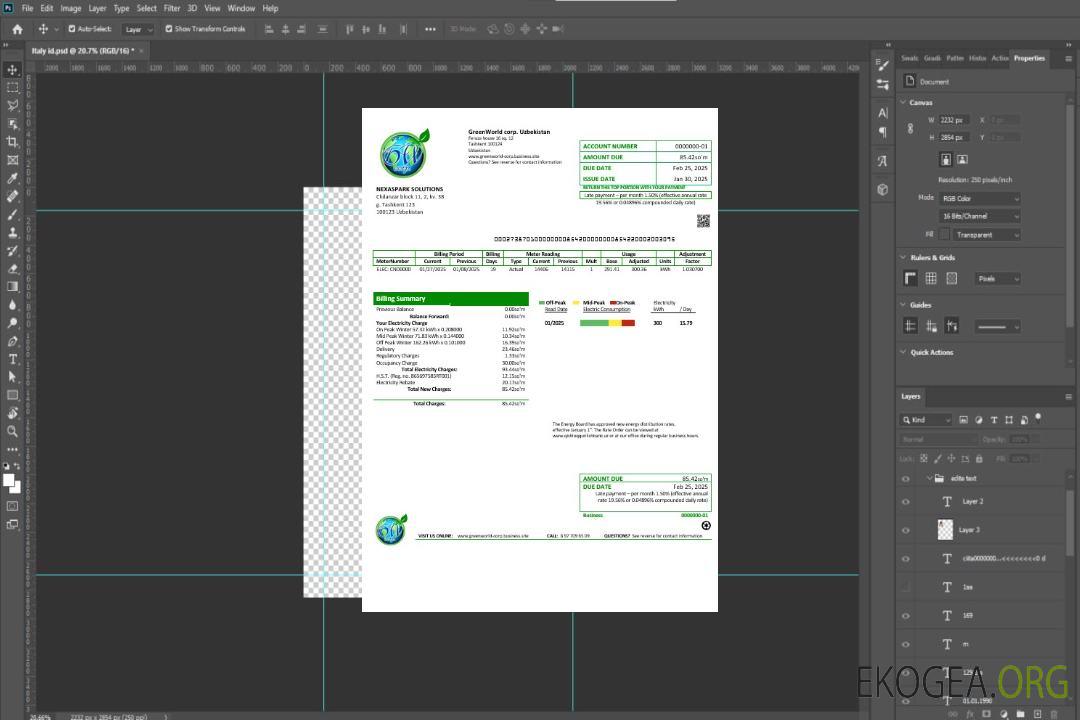Click the add layer mask button

point(986,714)
